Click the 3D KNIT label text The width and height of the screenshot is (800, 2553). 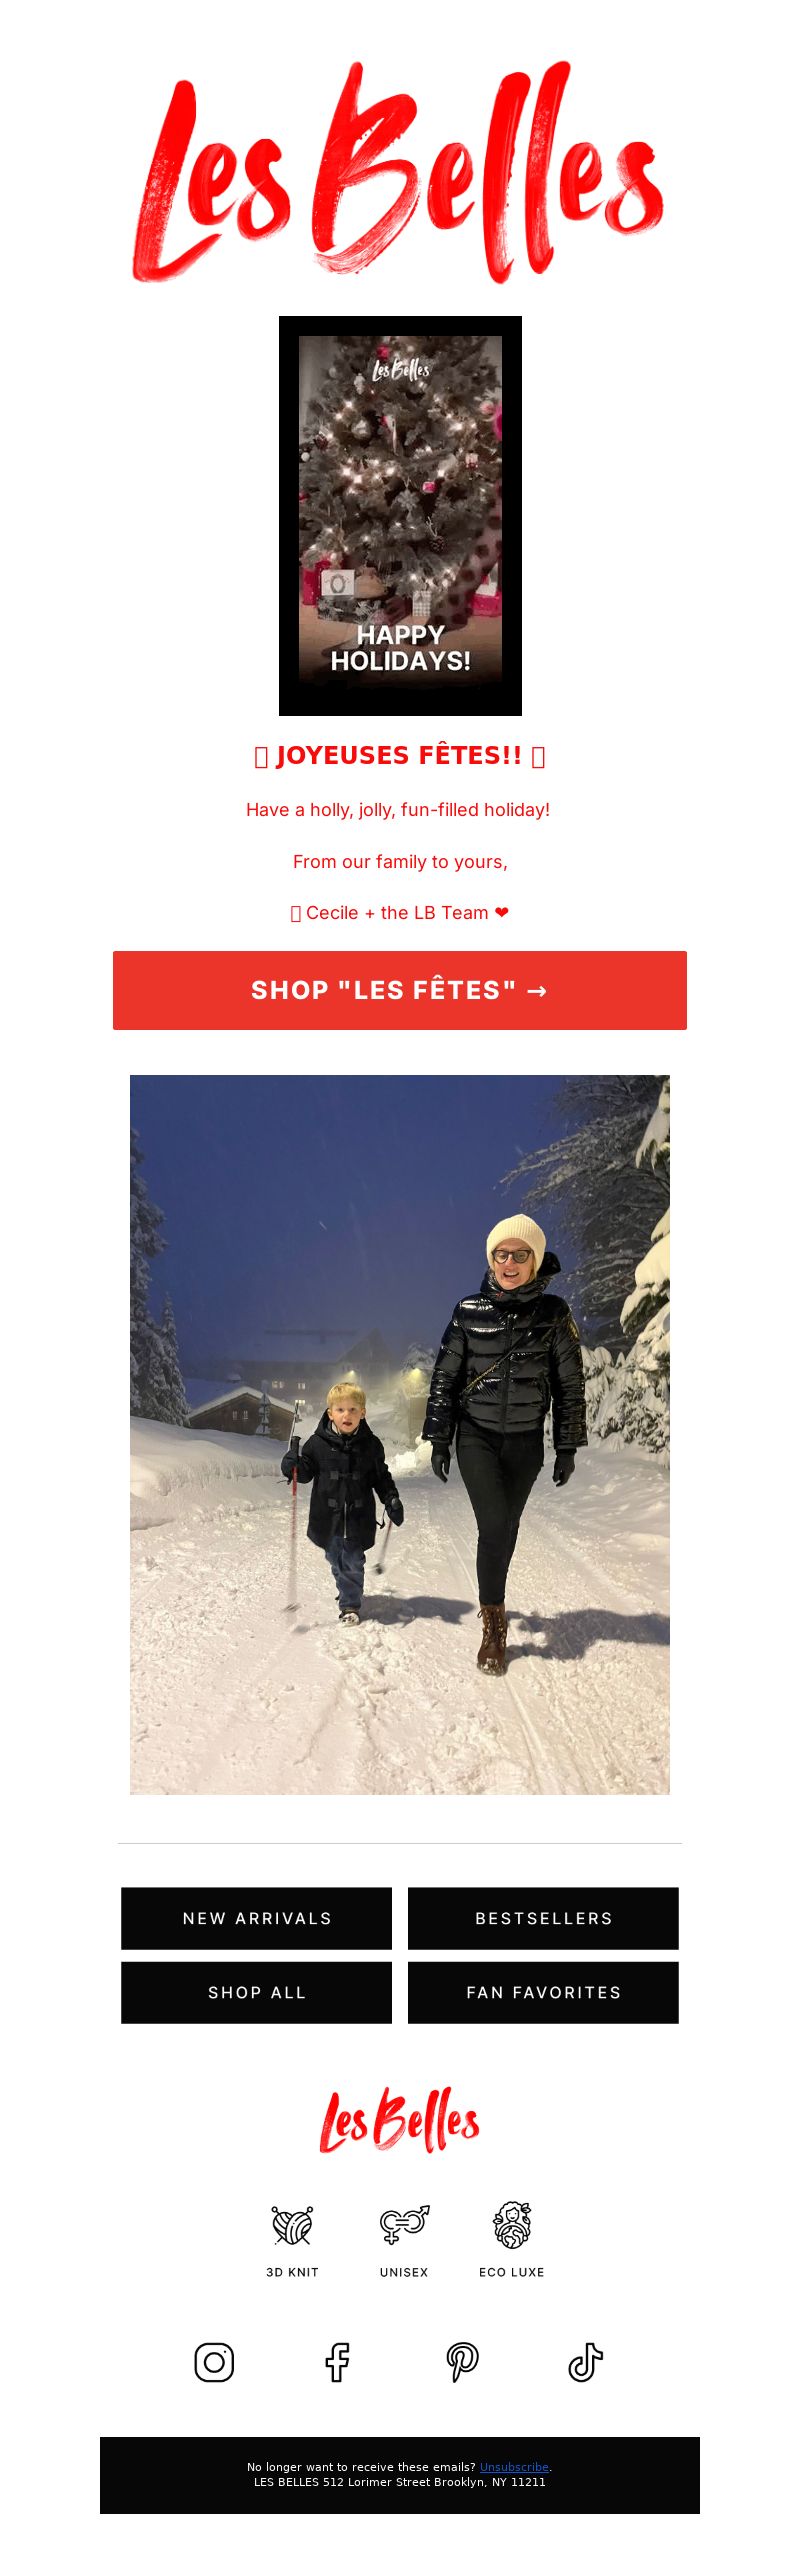292,2272
